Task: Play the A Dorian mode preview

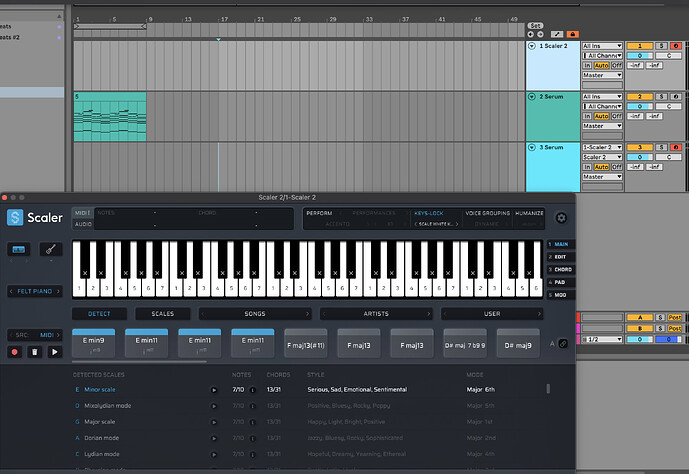Action: (x=214, y=438)
